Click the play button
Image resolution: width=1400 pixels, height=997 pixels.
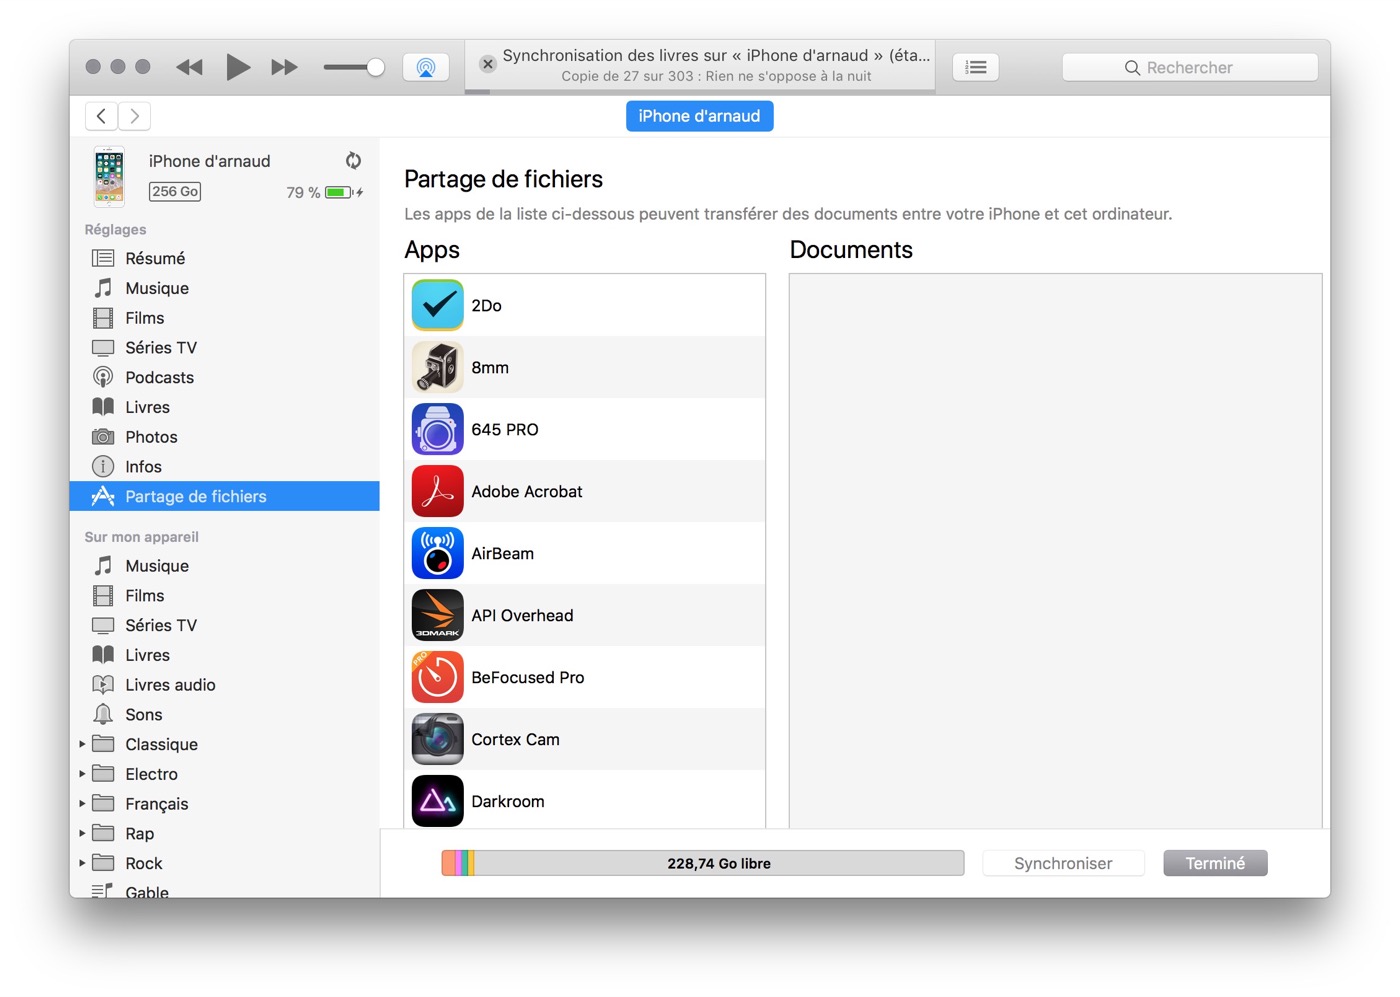pos(238,67)
